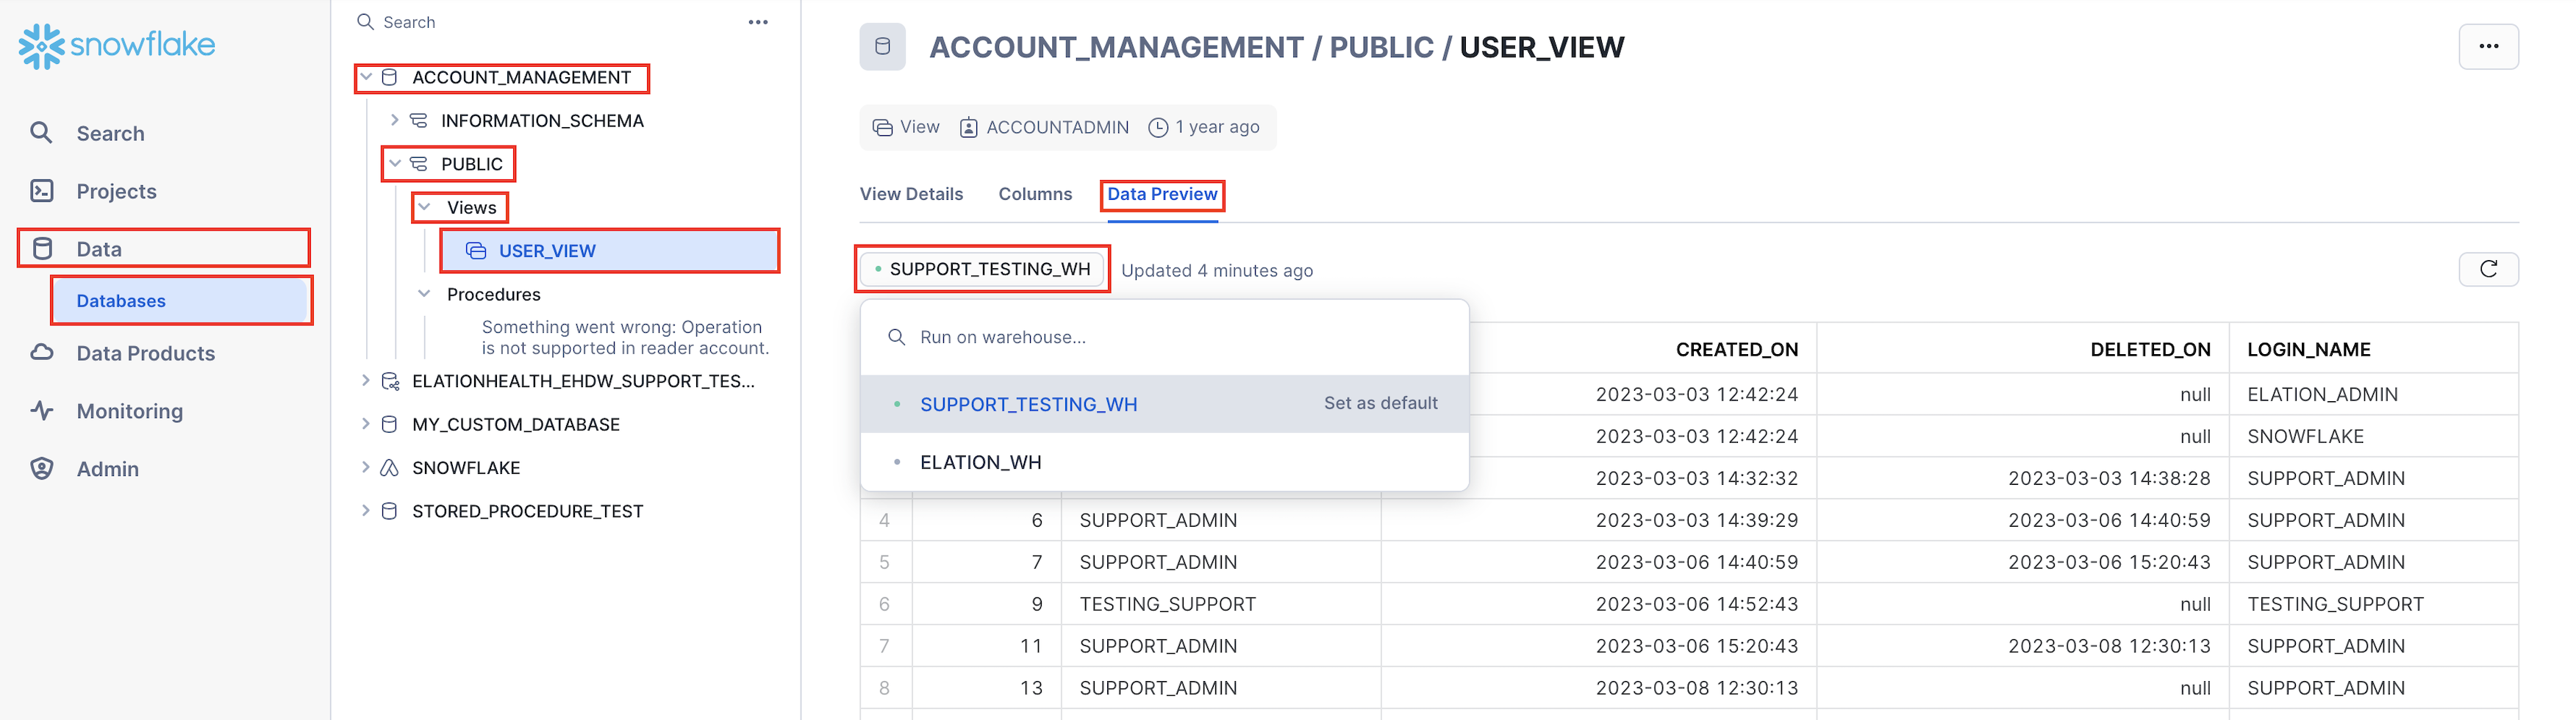Click the Projects terminal icon
The width and height of the screenshot is (2576, 720).
(41, 190)
